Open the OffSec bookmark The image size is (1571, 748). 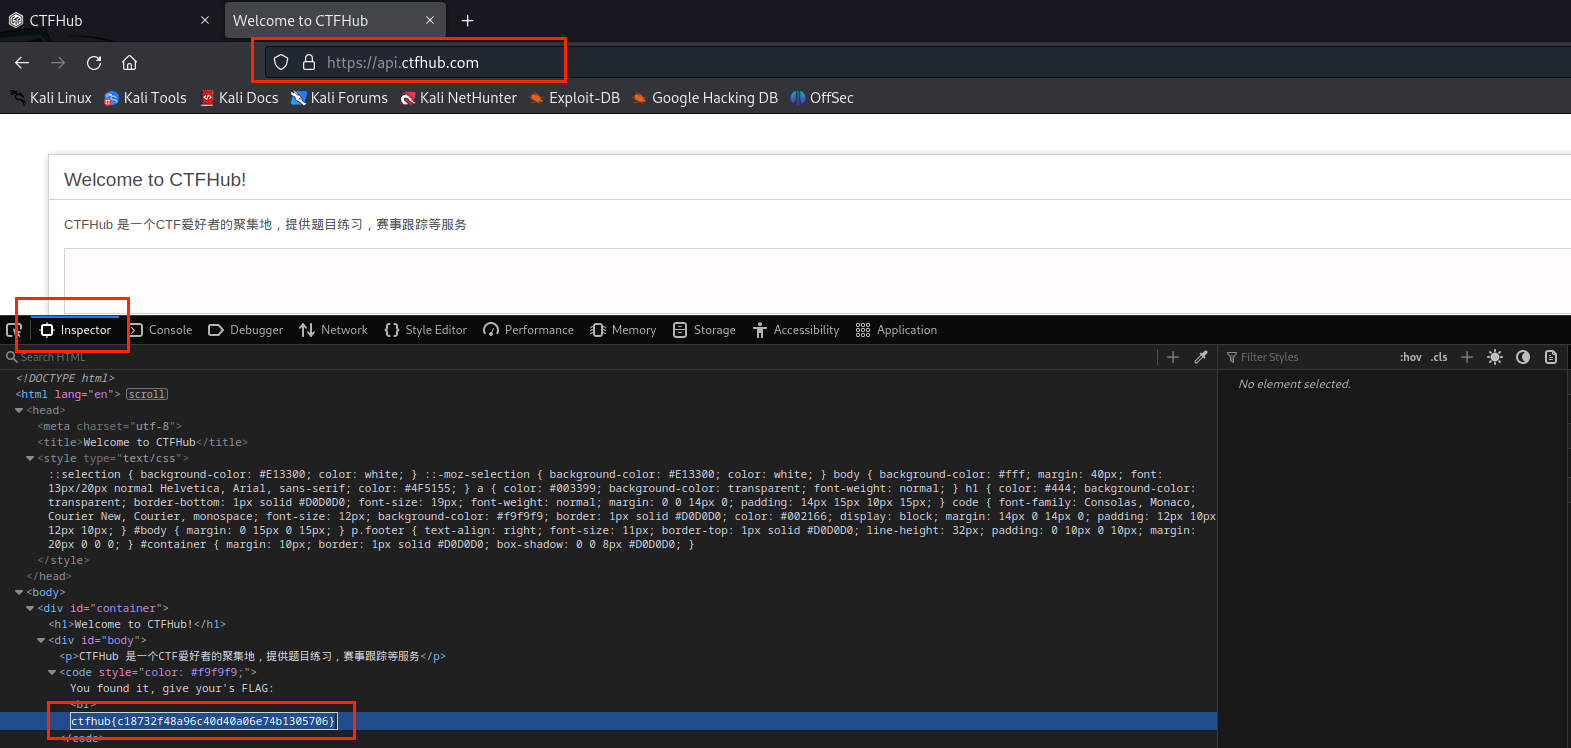822,97
